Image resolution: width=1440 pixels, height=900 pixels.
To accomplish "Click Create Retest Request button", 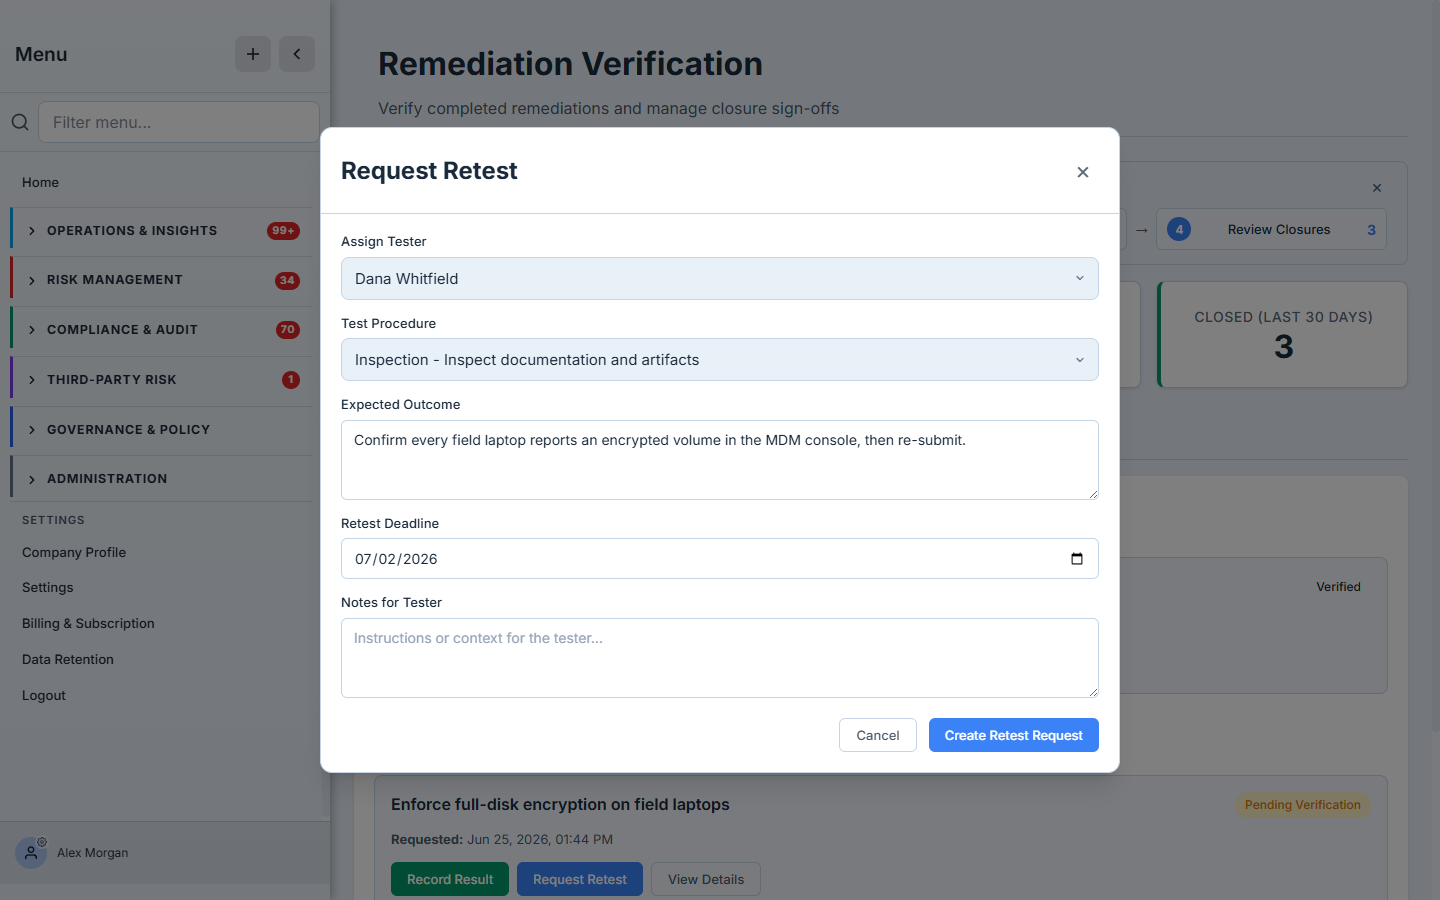I will [x=1013, y=735].
